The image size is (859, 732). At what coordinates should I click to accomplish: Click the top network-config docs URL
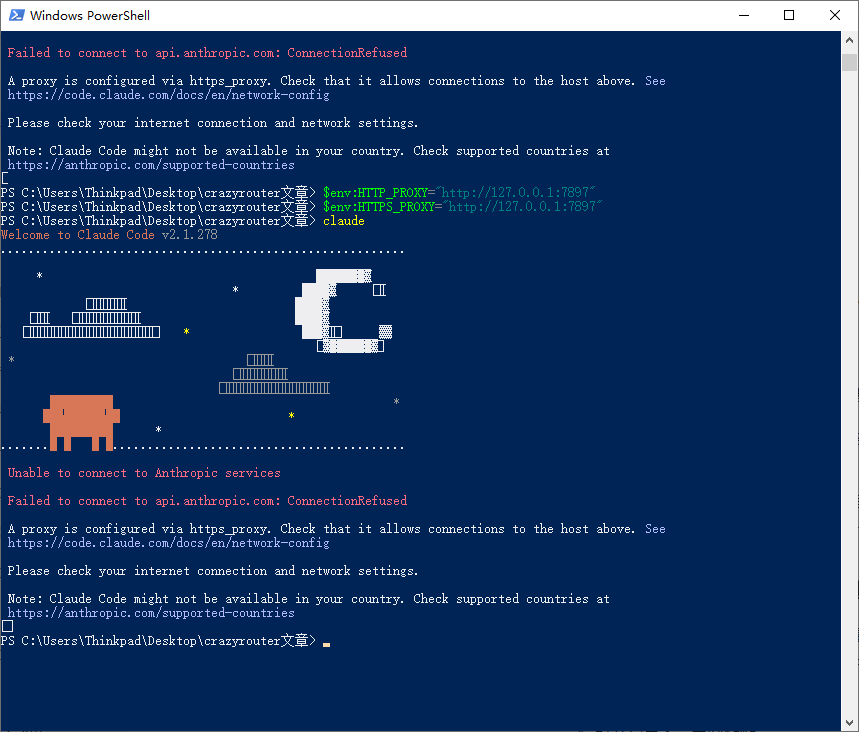(x=169, y=95)
